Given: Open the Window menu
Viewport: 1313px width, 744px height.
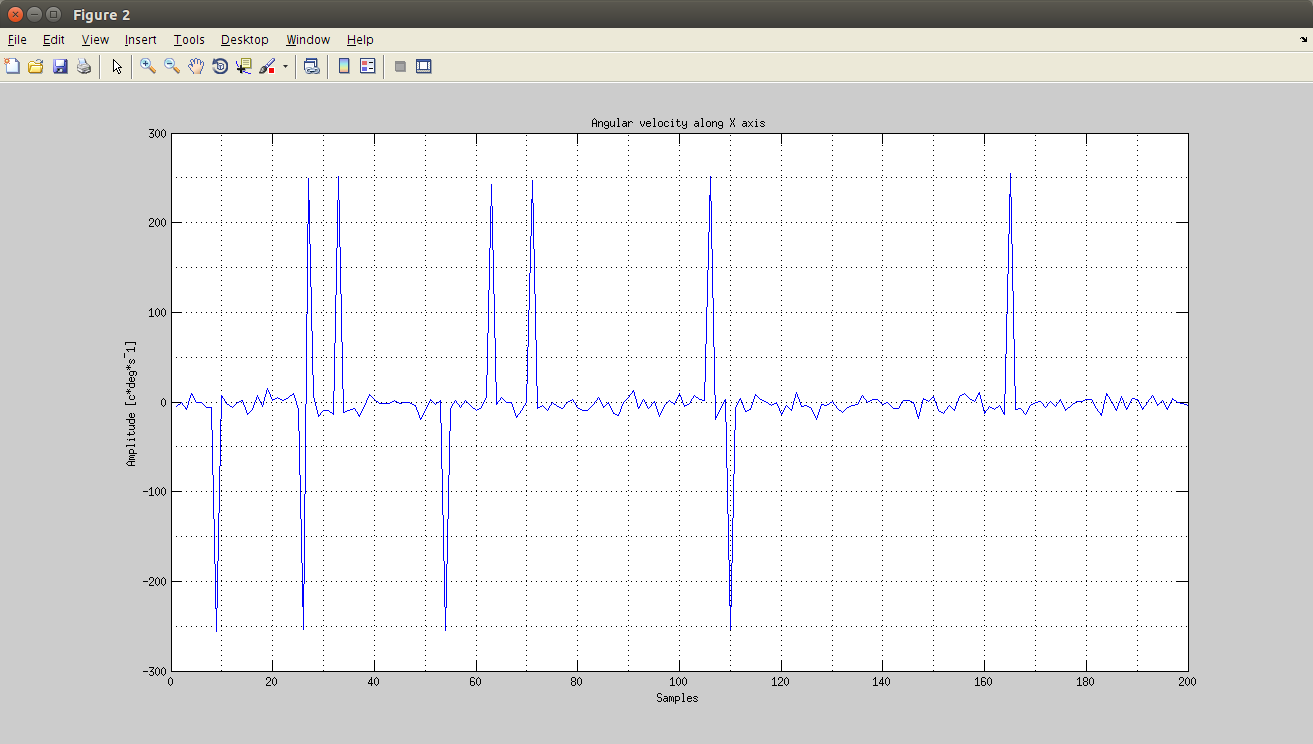Looking at the screenshot, I should point(308,40).
